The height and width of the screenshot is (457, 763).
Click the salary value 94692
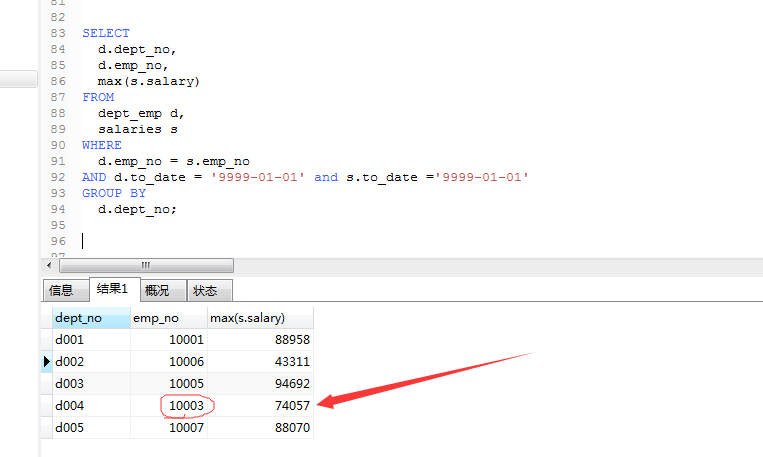click(260, 384)
